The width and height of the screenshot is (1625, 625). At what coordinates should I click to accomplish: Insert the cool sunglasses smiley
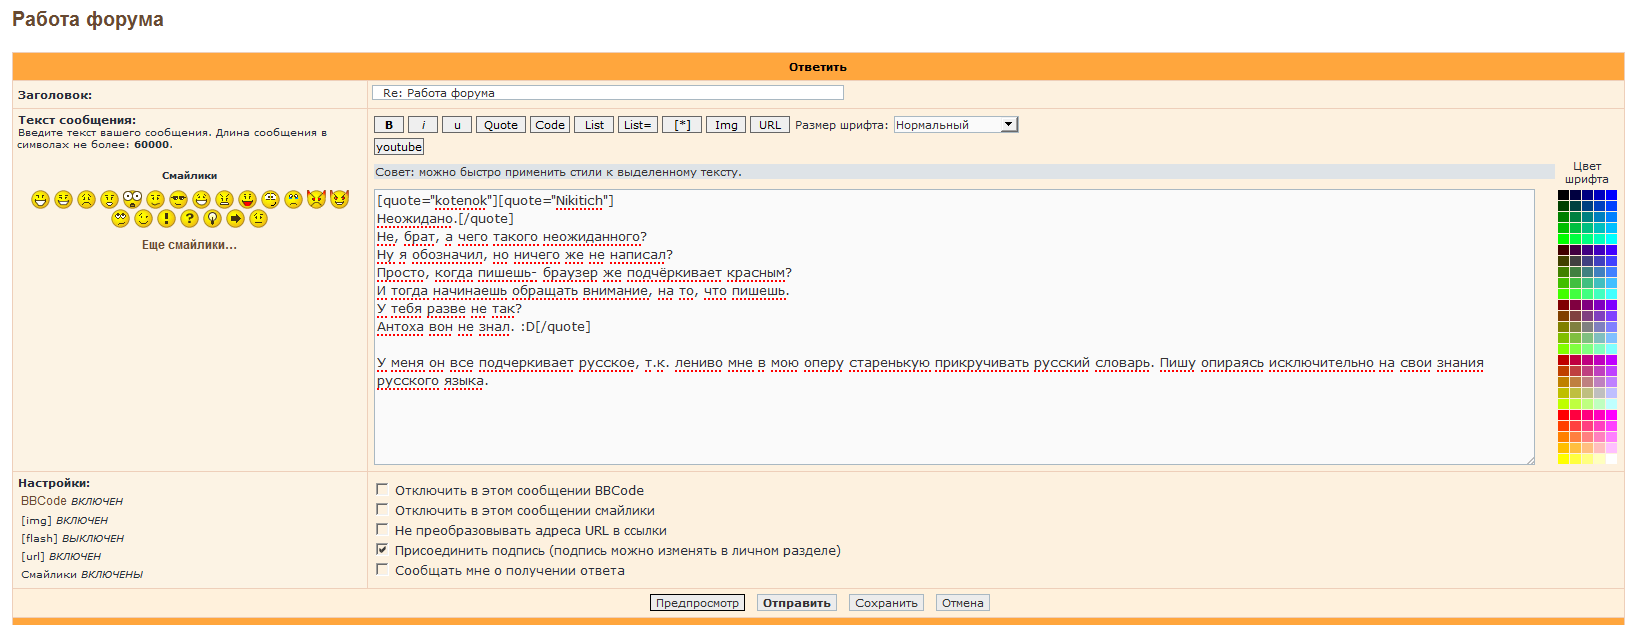tap(178, 199)
